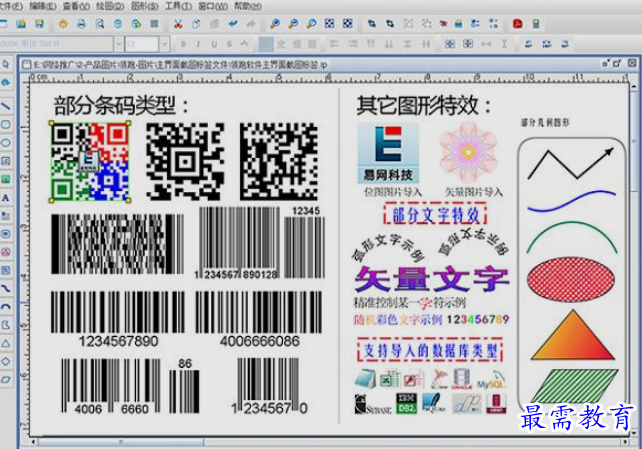Select the arc drawing tool
Screen dimensions: 642x449
[x=6, y=307]
